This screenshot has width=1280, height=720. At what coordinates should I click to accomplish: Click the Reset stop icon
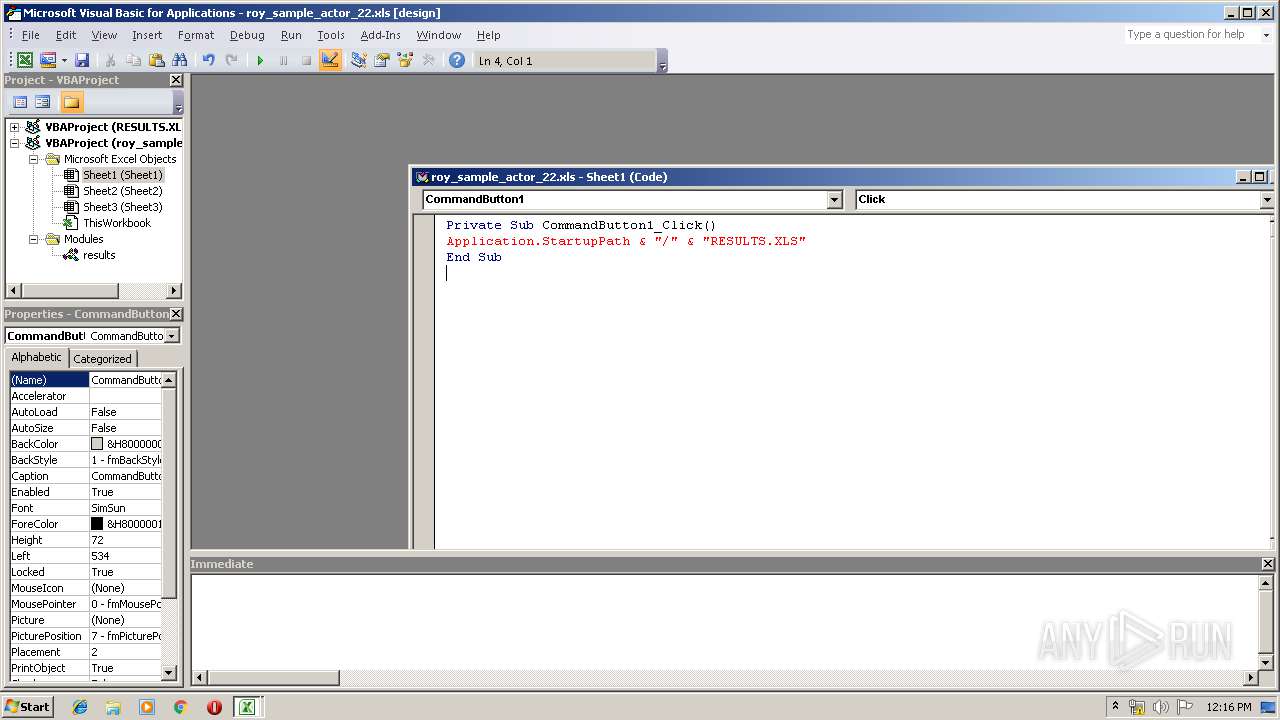tap(306, 60)
